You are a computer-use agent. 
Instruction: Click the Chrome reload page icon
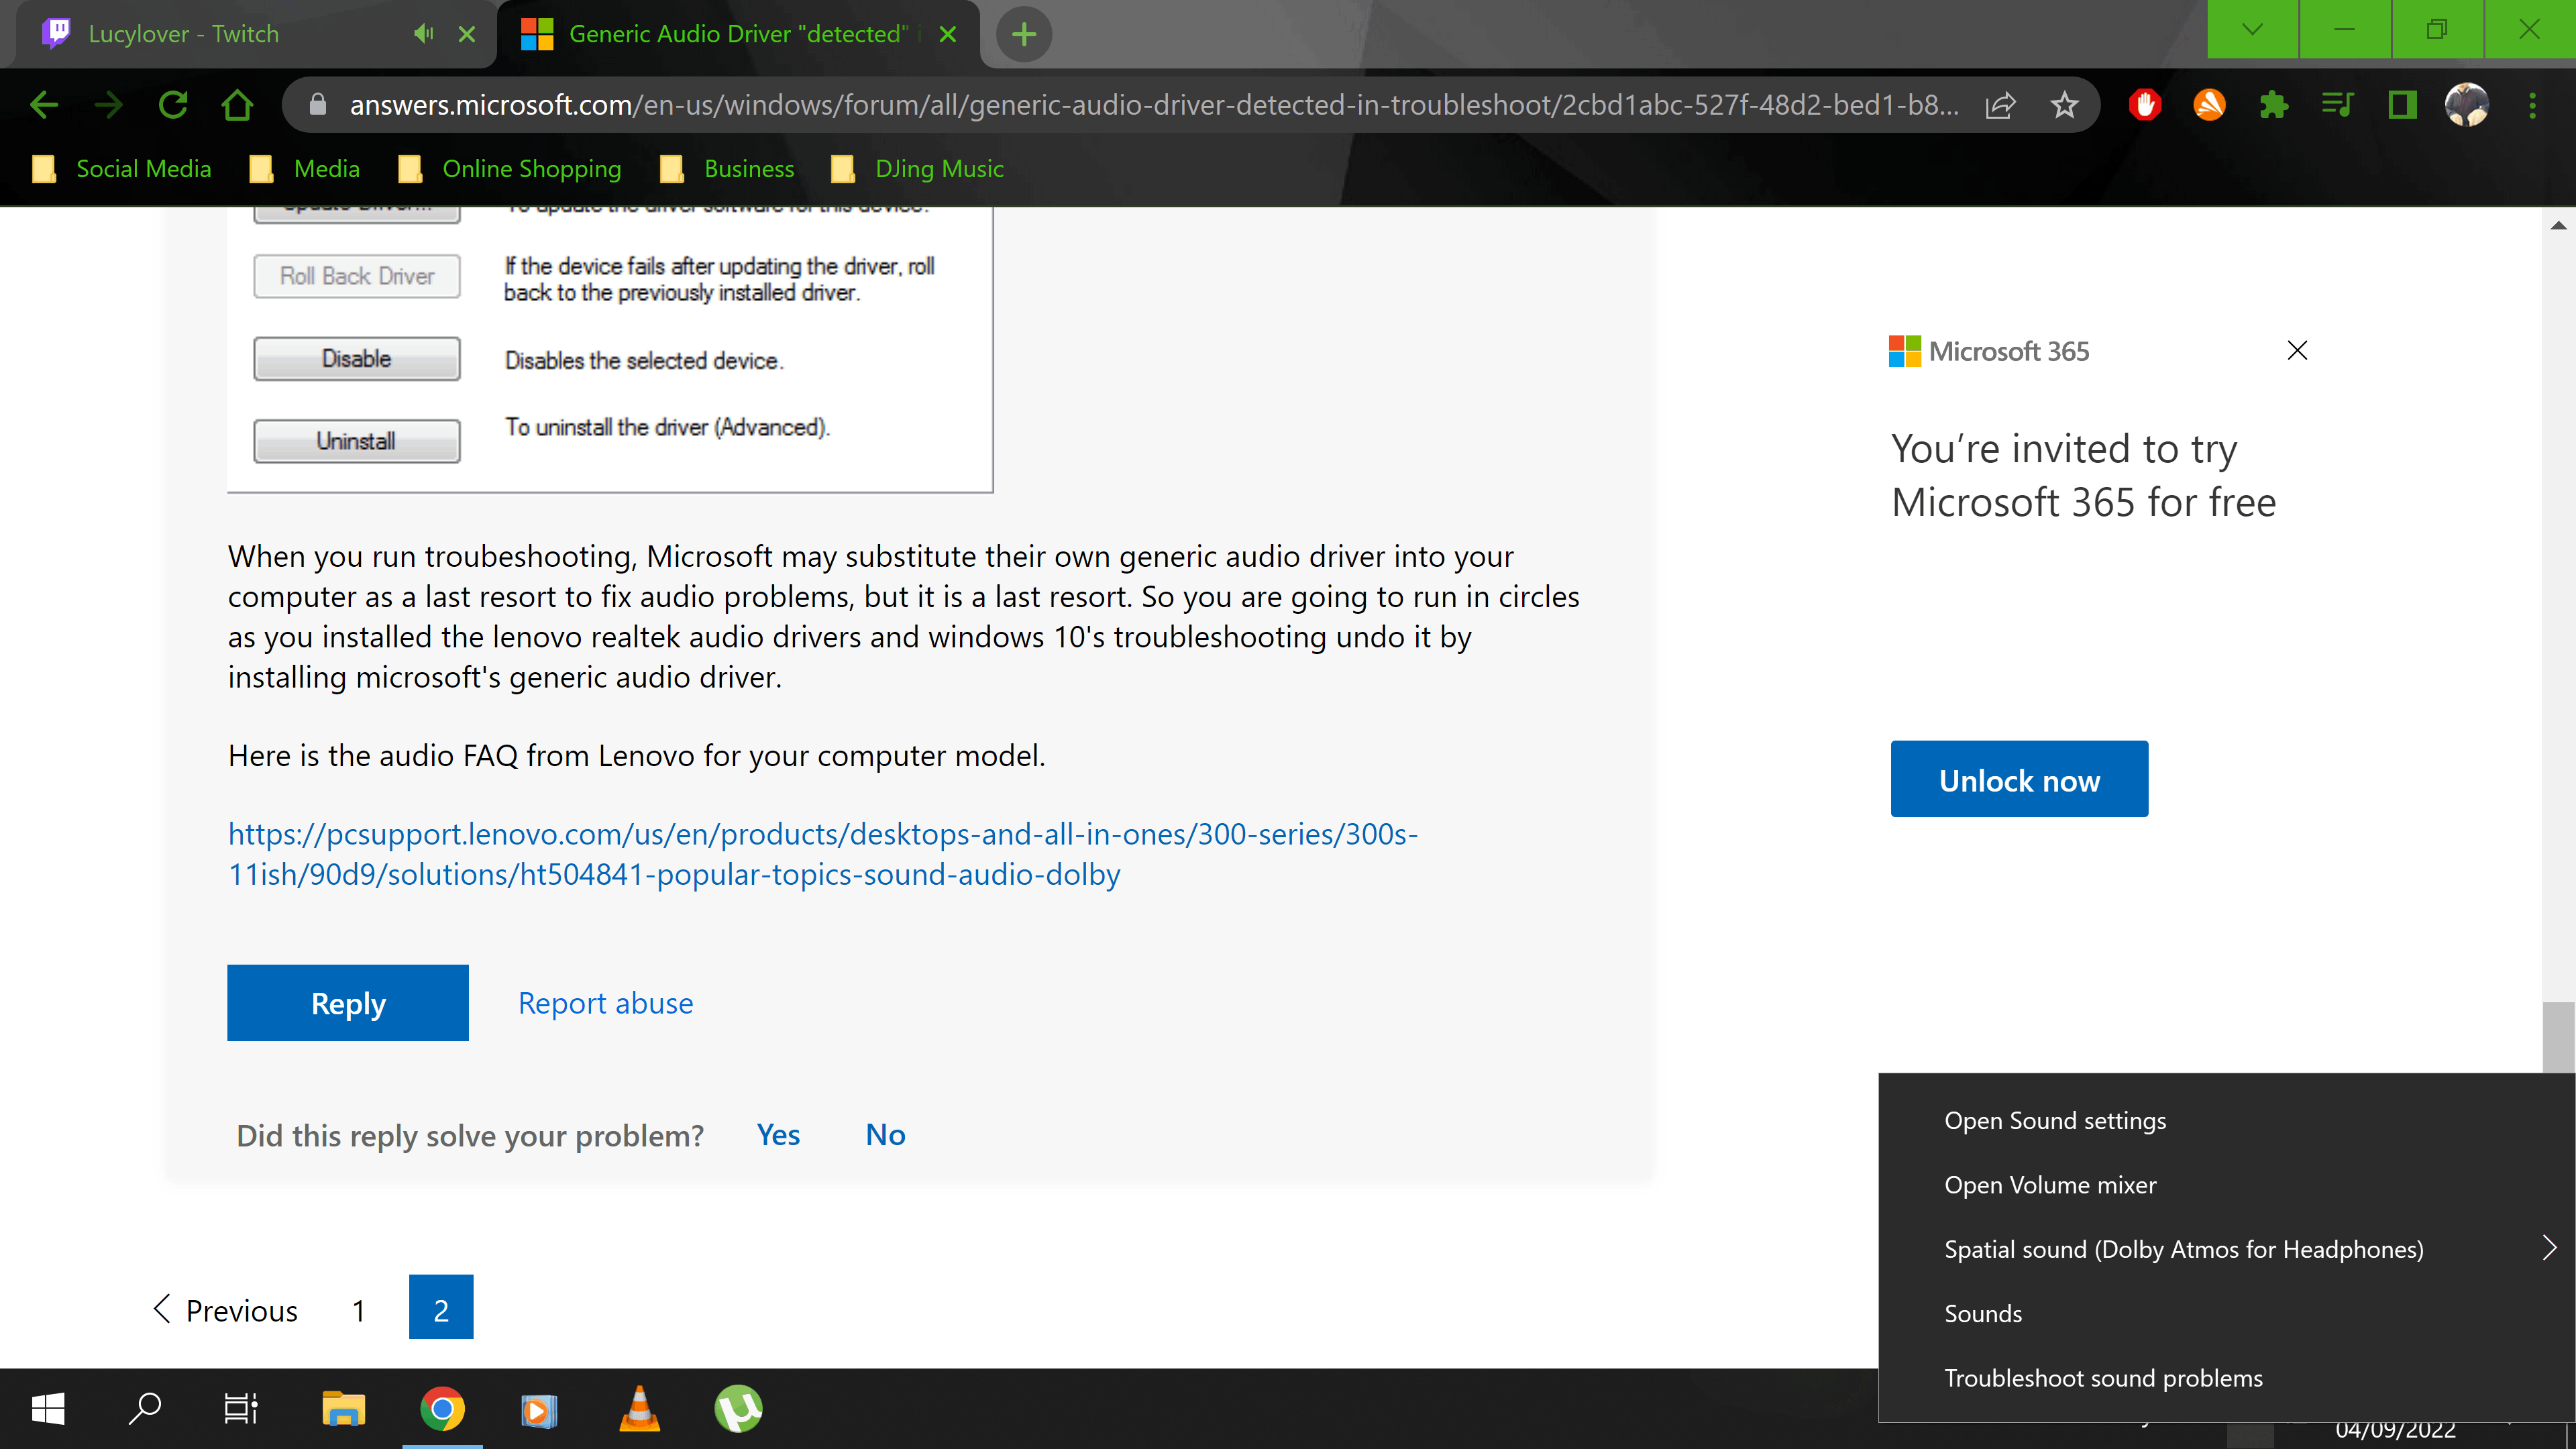coord(173,105)
